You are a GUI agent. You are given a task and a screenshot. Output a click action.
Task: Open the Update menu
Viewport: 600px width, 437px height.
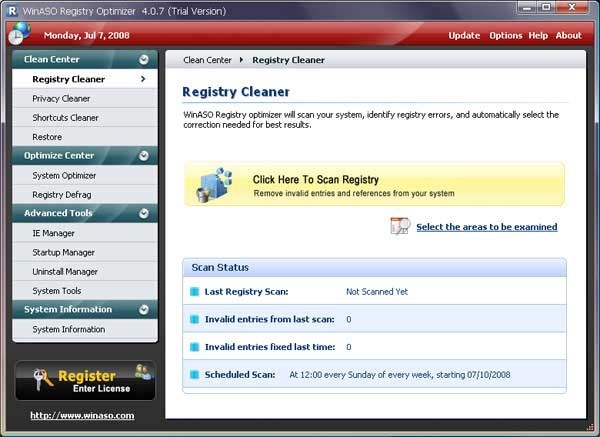tap(464, 36)
